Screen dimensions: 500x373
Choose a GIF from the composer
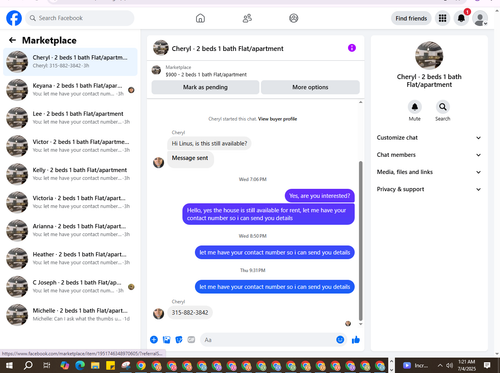[191, 340]
